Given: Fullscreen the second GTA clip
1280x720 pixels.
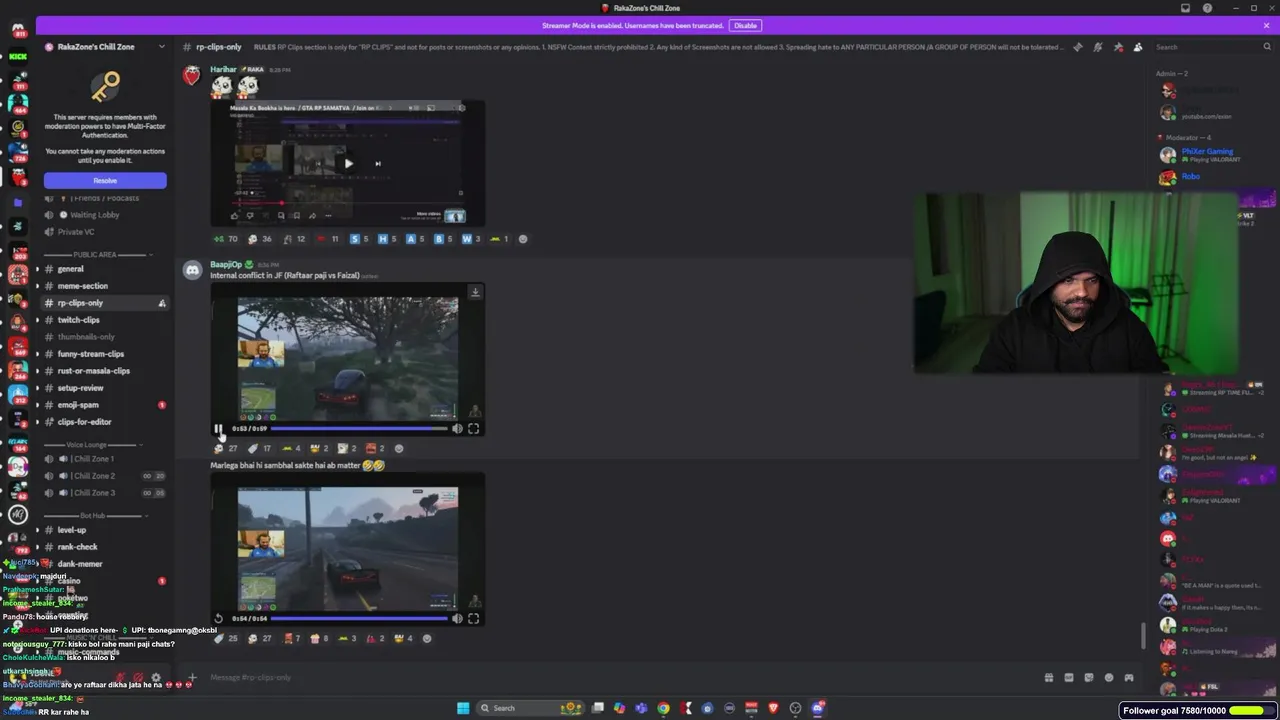Looking at the screenshot, I should click(473, 618).
